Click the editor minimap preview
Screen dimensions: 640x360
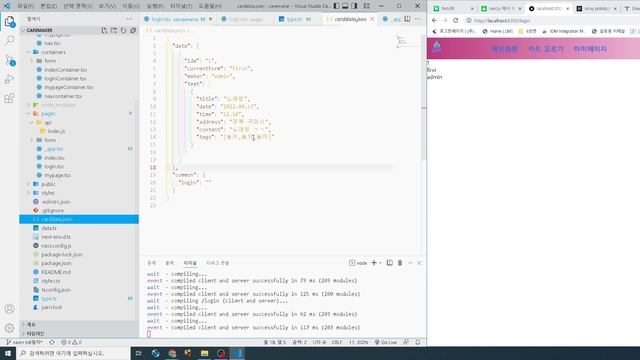point(402,41)
